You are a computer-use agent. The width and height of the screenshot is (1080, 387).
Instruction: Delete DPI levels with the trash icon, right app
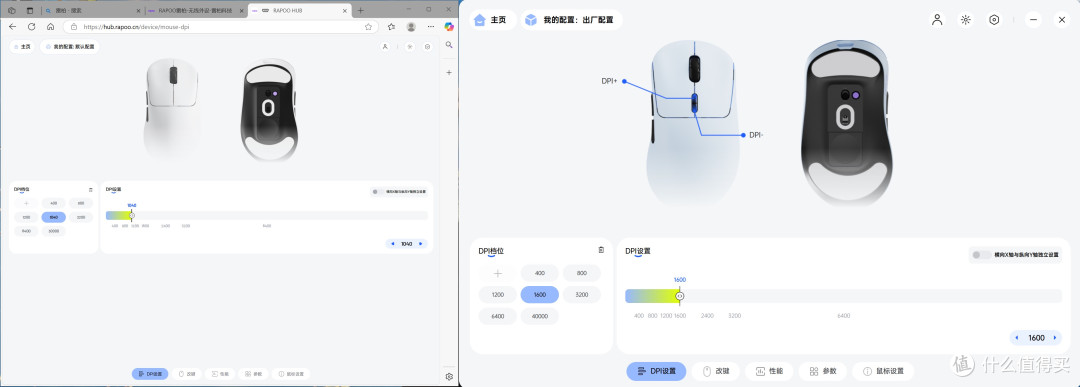(601, 250)
